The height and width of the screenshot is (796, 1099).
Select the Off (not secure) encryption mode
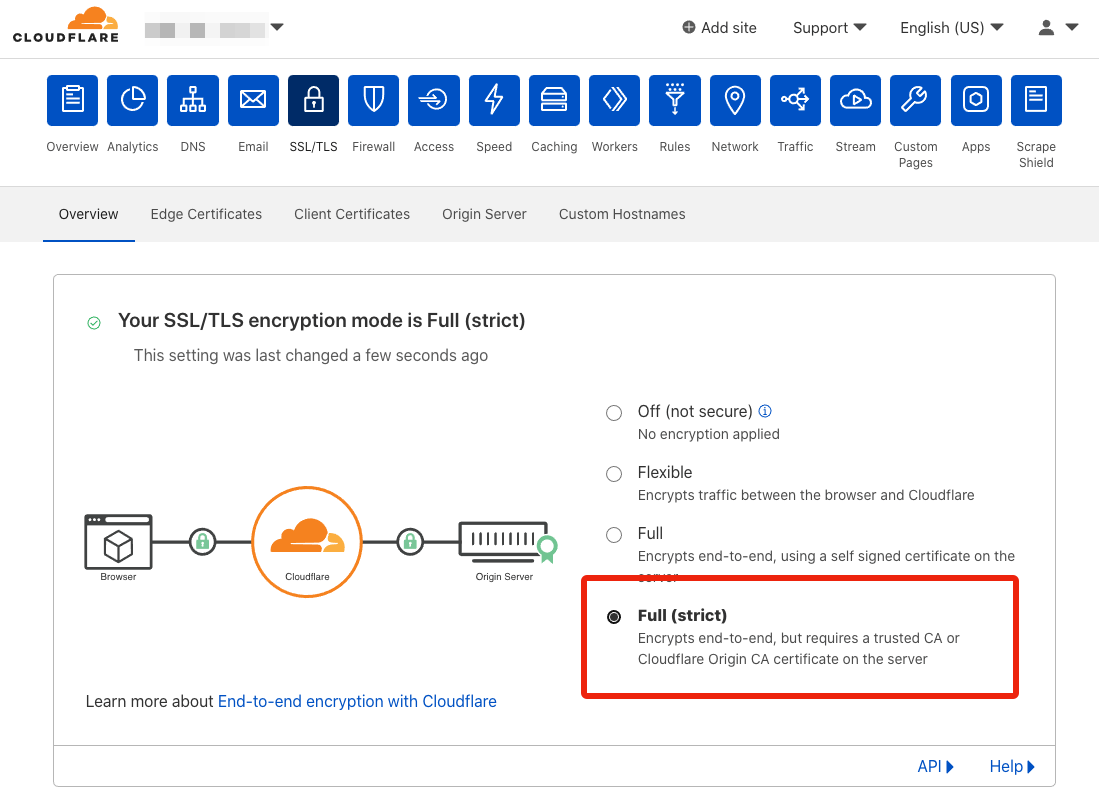[614, 412]
